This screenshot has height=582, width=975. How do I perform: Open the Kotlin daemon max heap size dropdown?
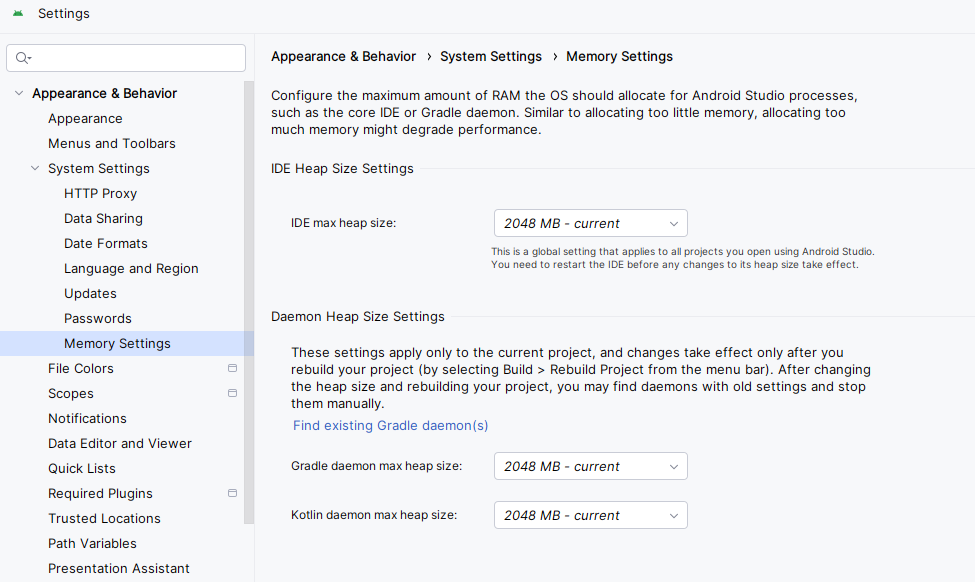tap(591, 515)
